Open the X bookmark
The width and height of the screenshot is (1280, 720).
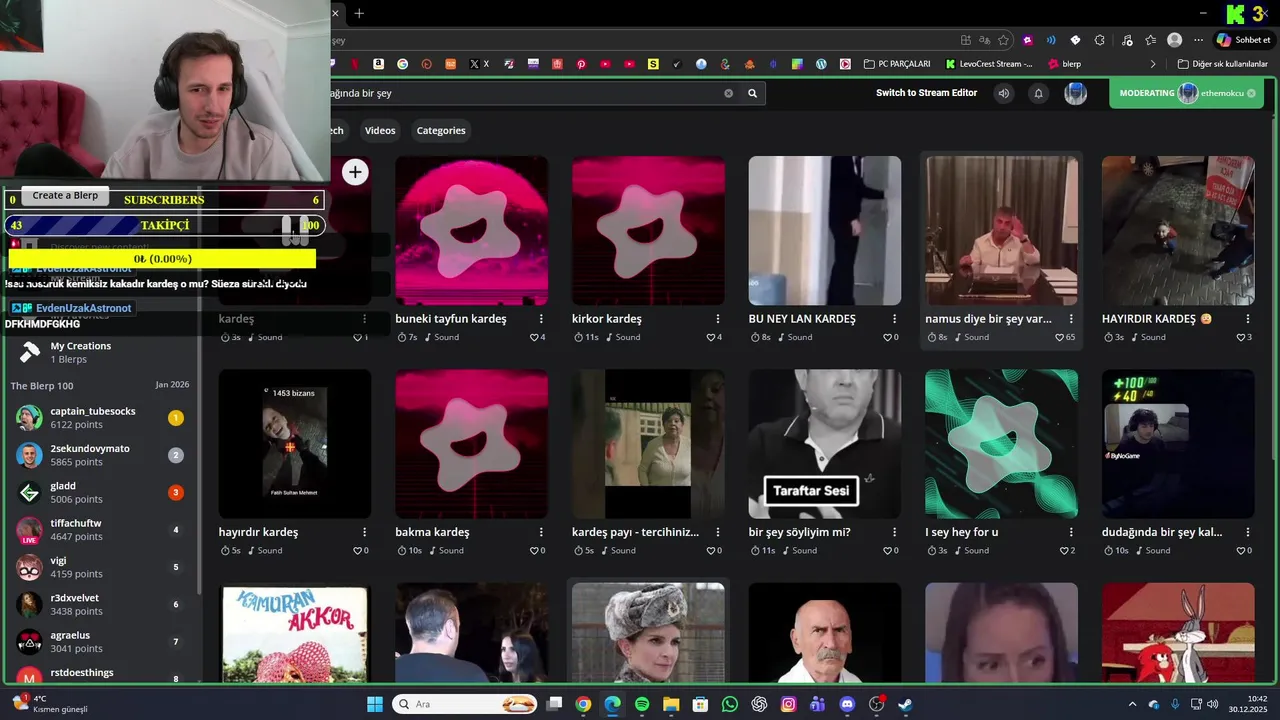click(x=479, y=64)
